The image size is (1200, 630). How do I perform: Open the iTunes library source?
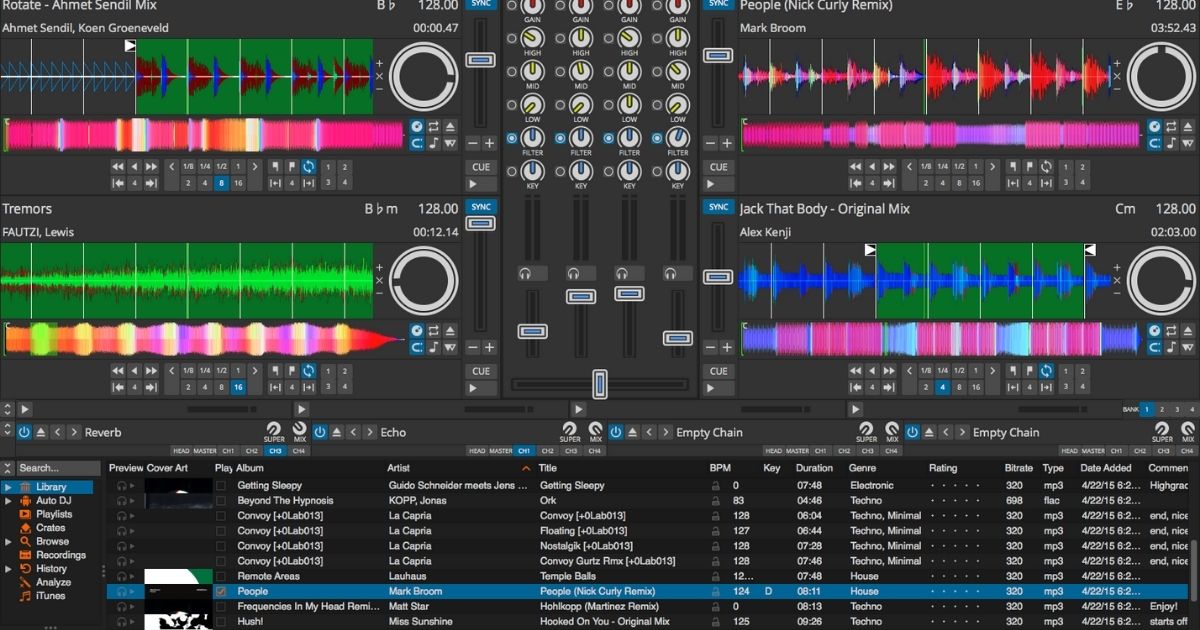pyautogui.click(x=52, y=596)
